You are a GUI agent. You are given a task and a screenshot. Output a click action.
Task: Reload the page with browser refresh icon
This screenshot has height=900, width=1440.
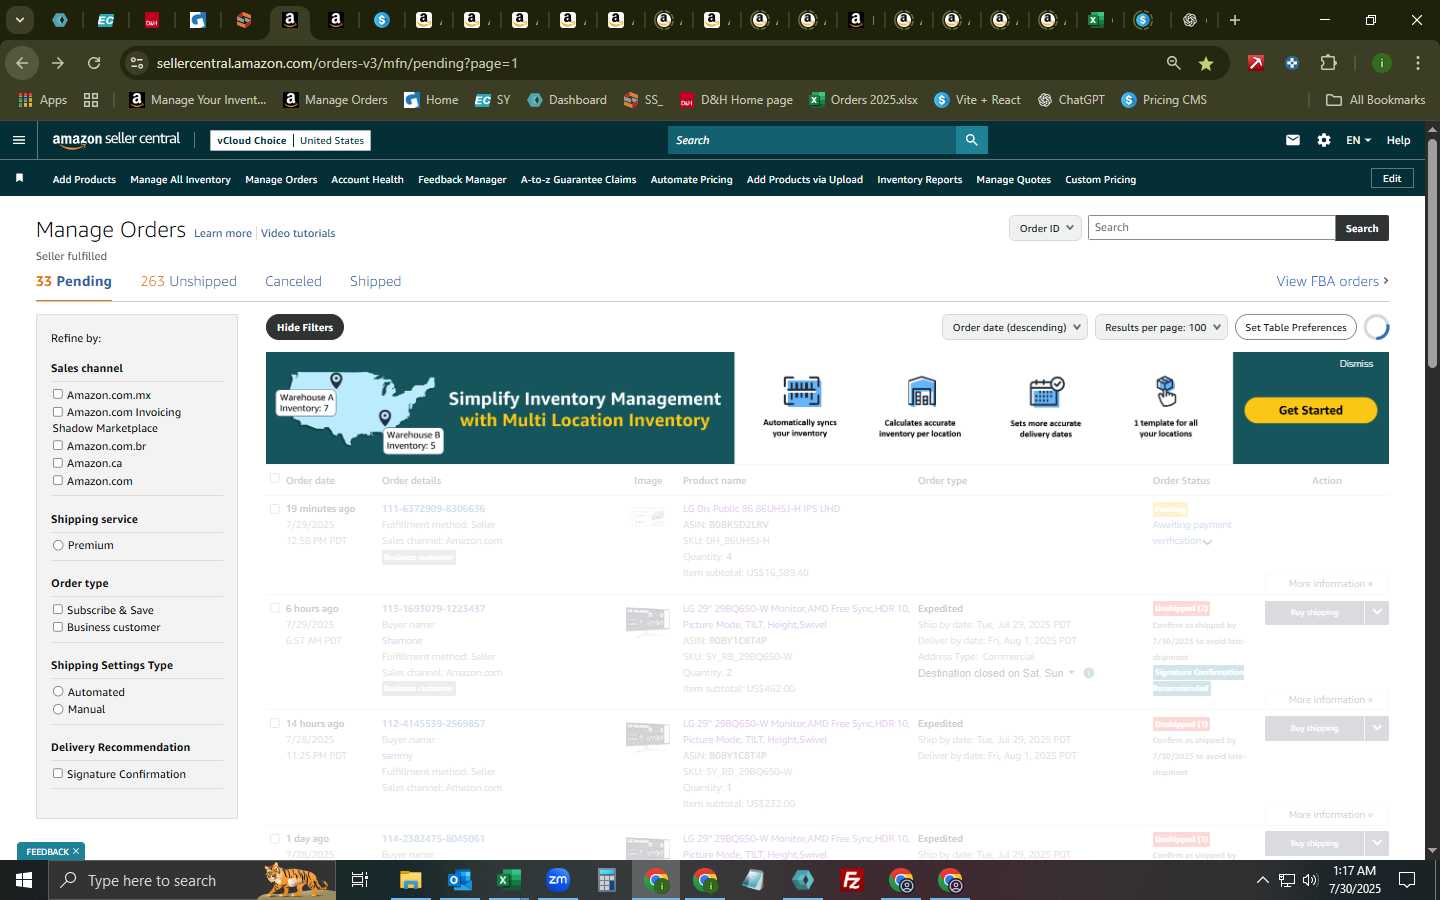coord(94,63)
